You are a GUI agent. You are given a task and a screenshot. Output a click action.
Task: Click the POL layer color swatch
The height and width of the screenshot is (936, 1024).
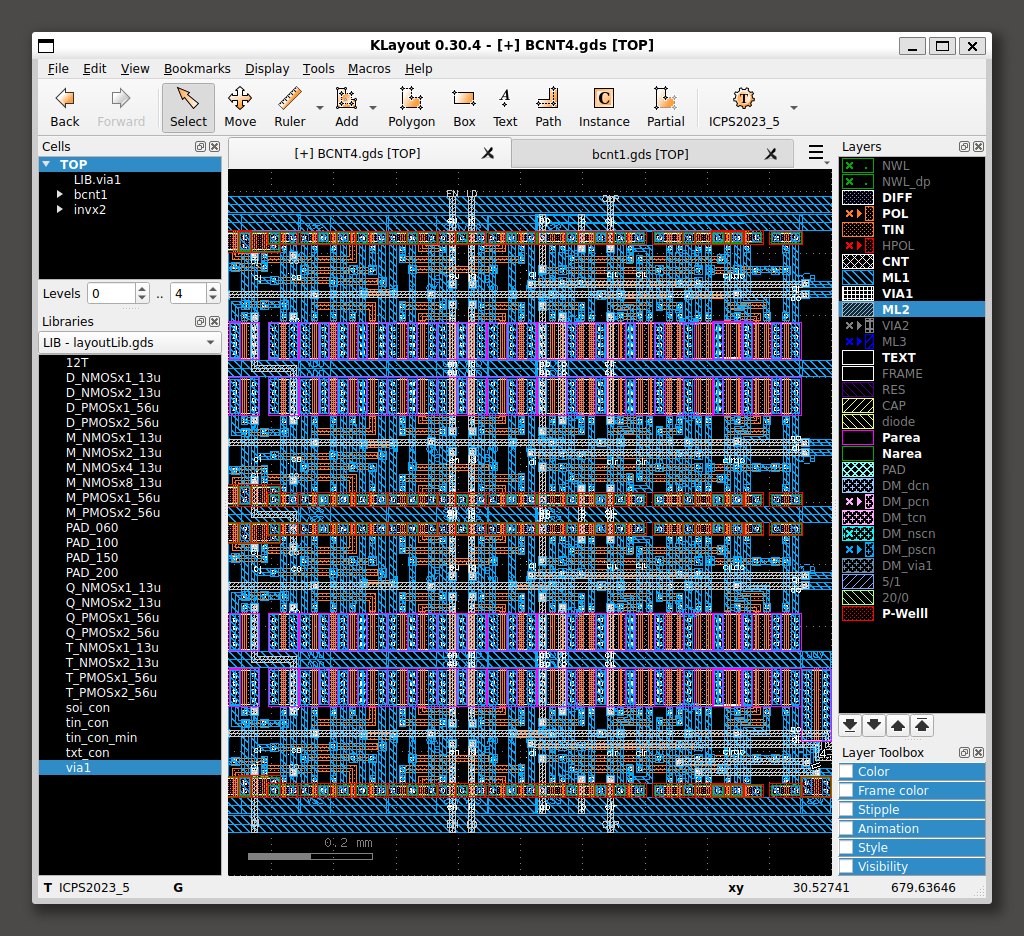point(858,213)
